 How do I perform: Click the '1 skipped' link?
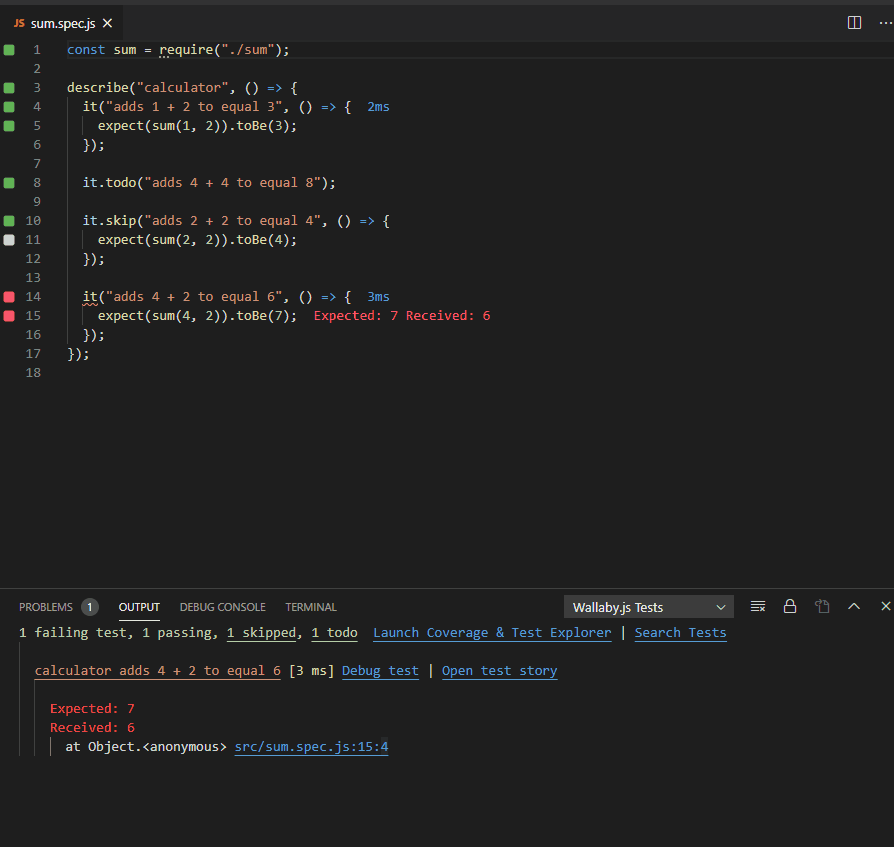[261, 633]
